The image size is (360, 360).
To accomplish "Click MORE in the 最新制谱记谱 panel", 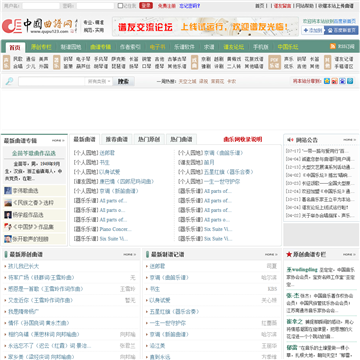I will pyautogui.click(x=271, y=255).
